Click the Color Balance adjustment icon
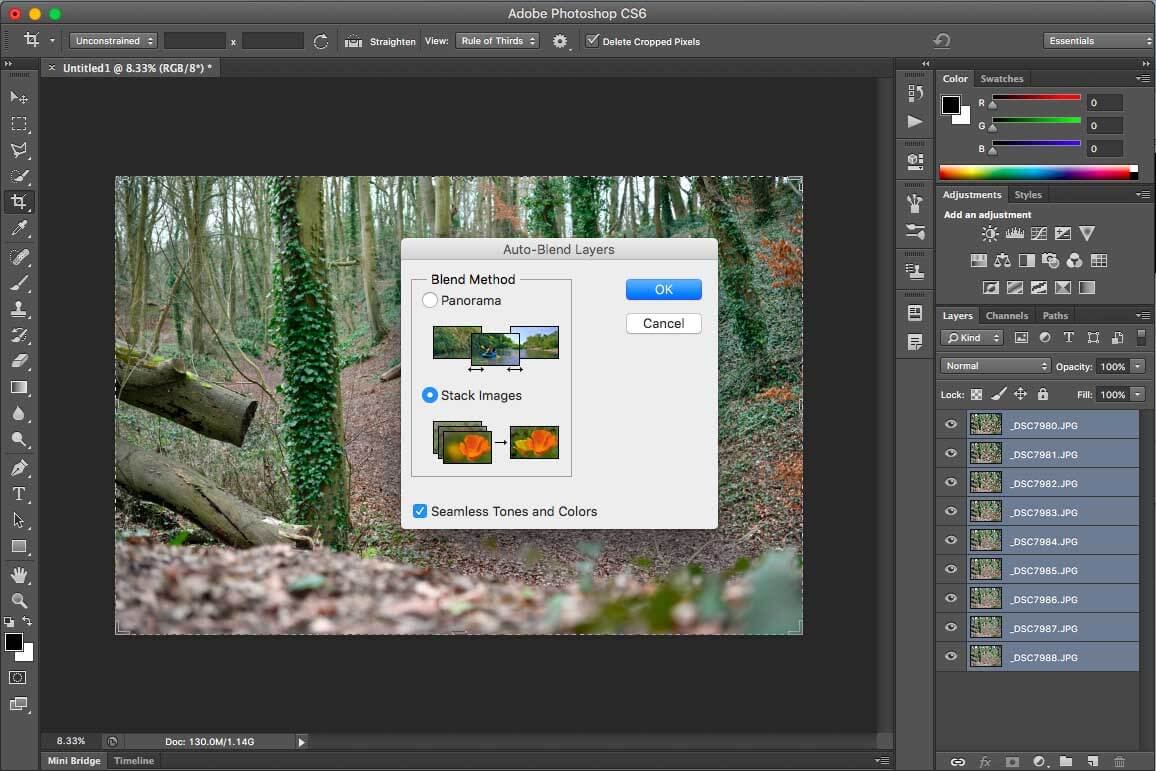This screenshot has height=771, width=1156. click(x=1002, y=260)
